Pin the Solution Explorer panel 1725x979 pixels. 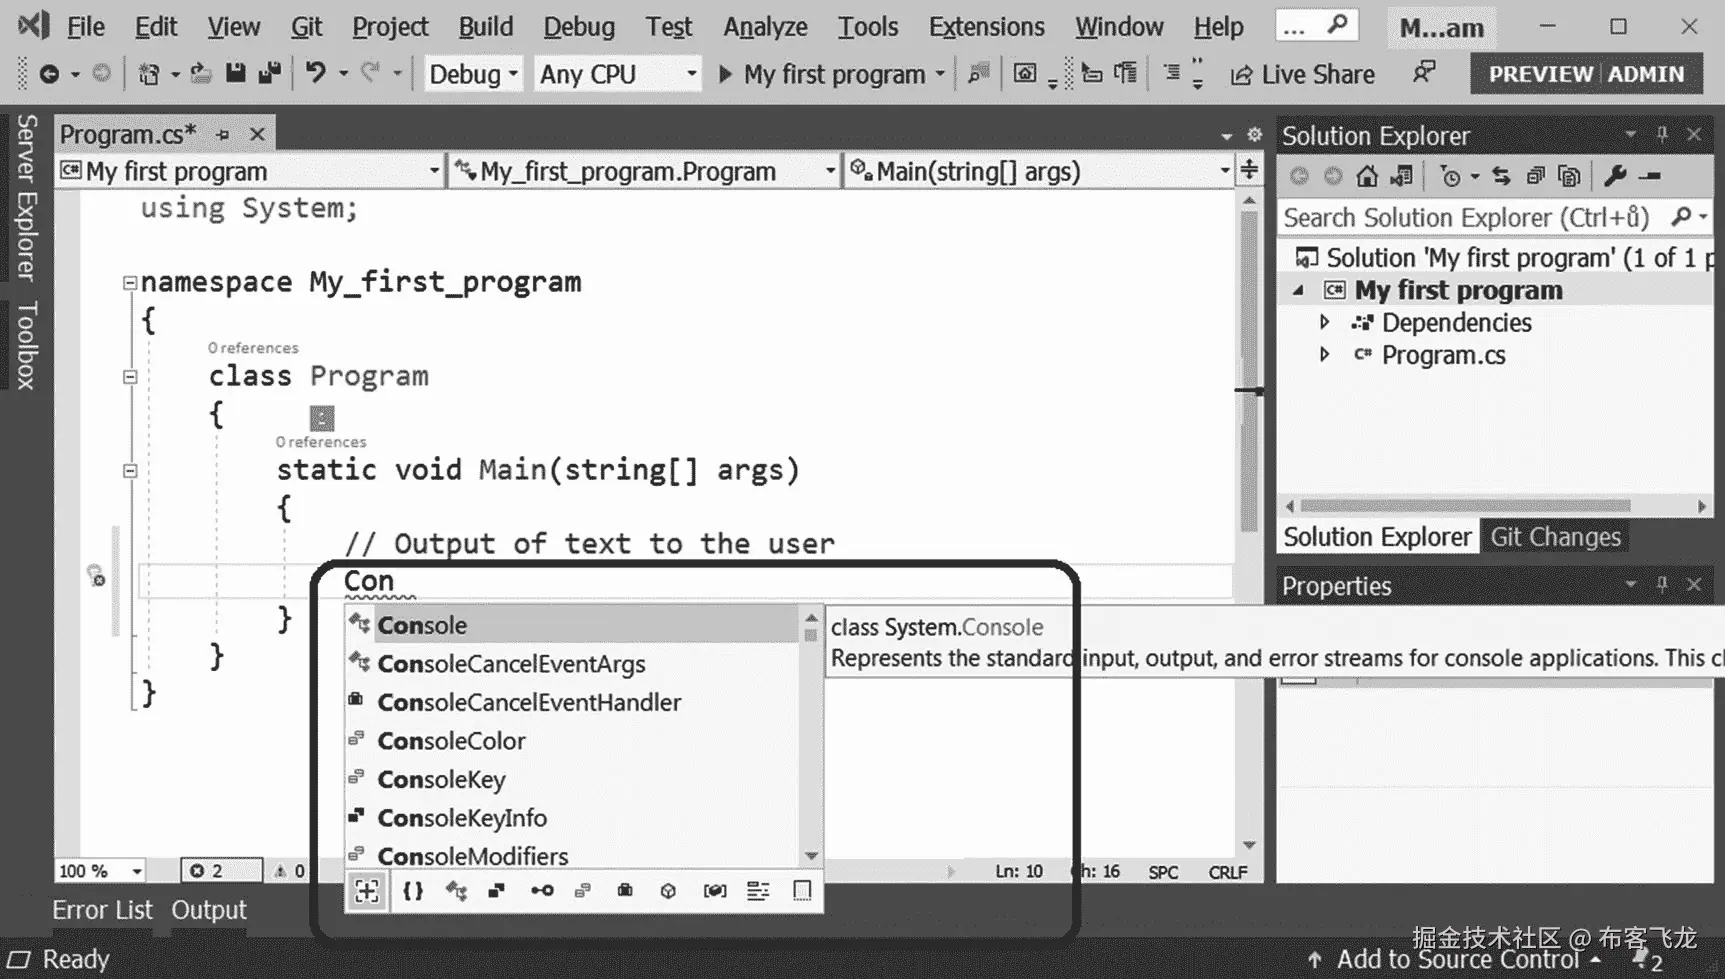click(x=1662, y=134)
